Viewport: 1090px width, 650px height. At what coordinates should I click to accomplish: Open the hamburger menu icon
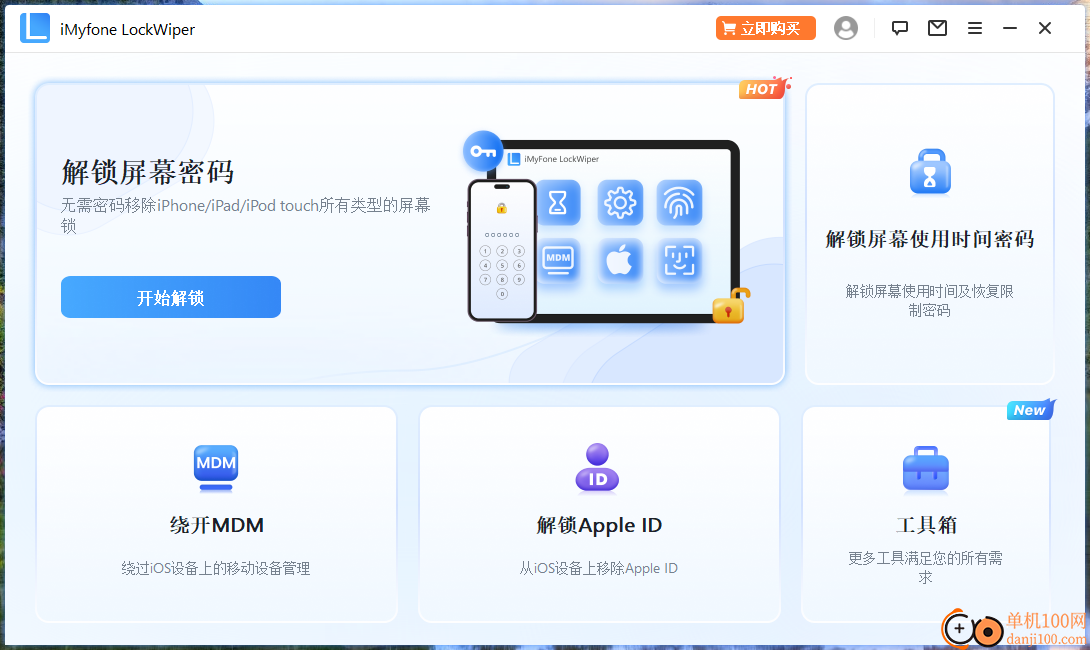tap(975, 29)
